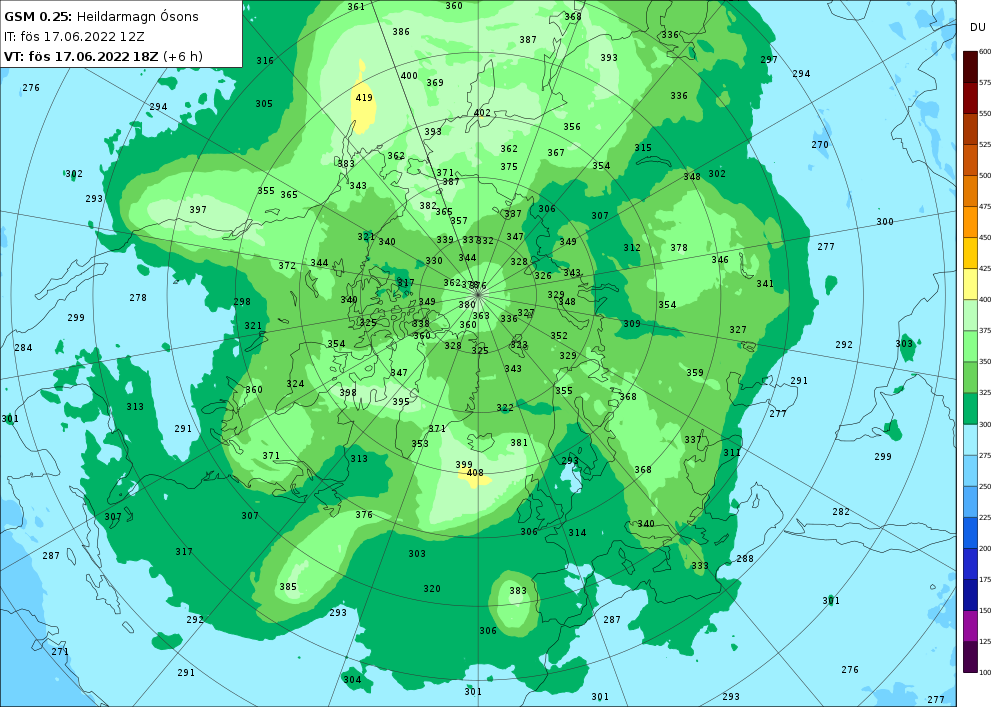Click the ozone value '305'
This screenshot has height=707, width=1000.
pyautogui.click(x=264, y=103)
